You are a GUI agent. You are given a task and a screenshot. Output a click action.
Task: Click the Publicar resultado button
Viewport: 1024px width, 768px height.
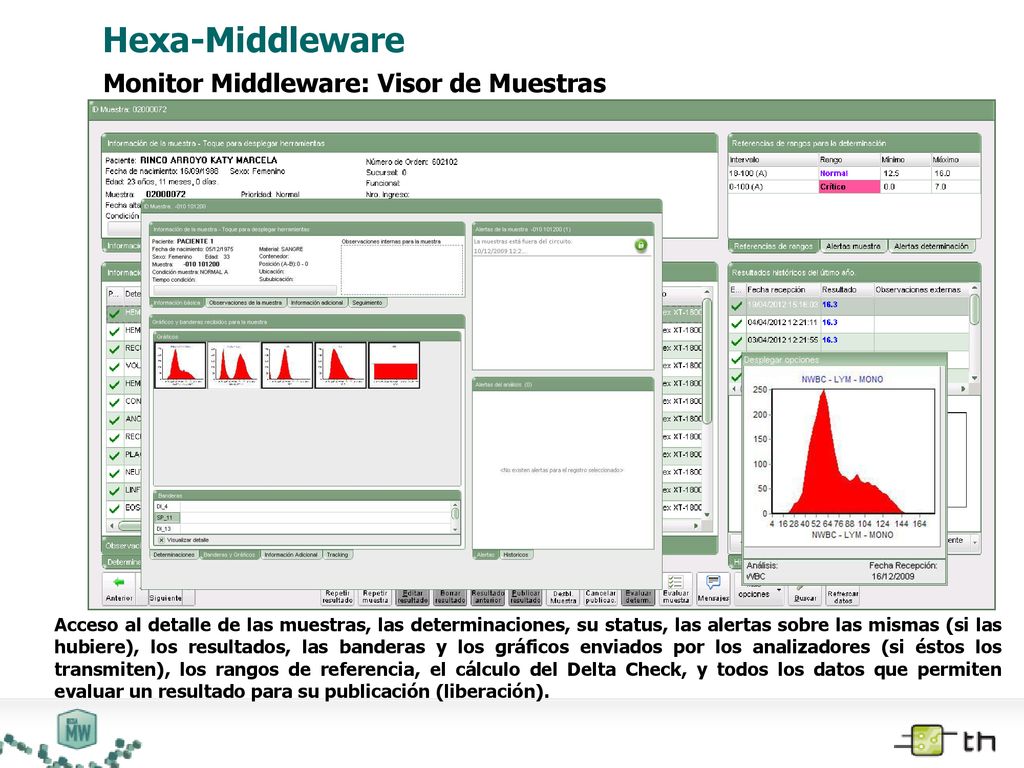pyautogui.click(x=525, y=596)
